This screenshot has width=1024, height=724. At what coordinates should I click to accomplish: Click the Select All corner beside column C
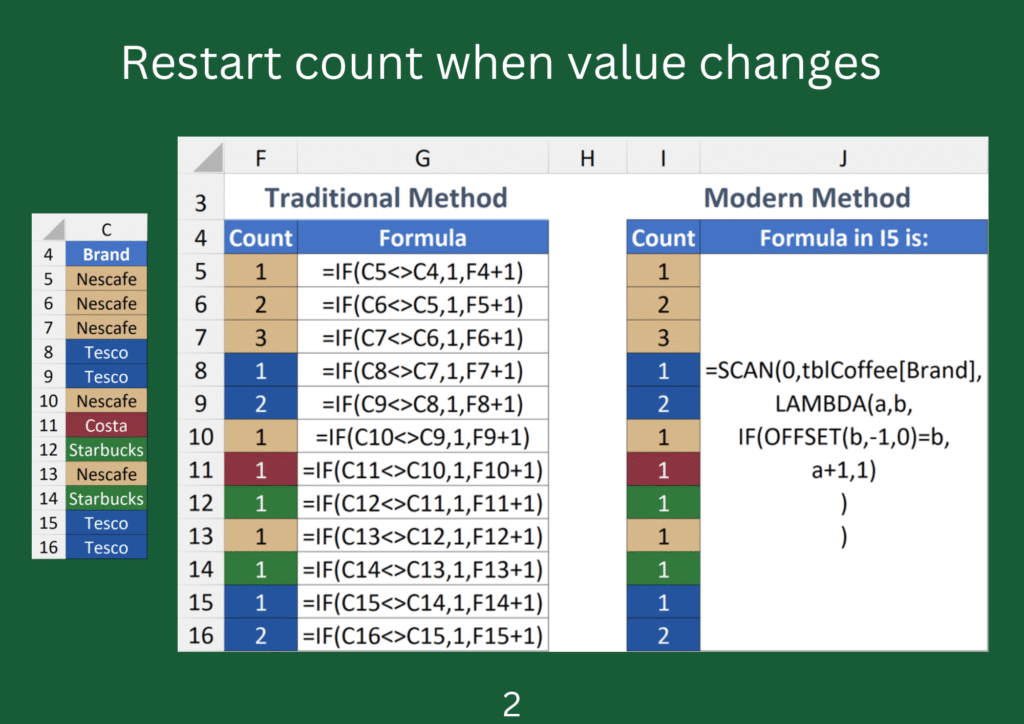click(49, 229)
